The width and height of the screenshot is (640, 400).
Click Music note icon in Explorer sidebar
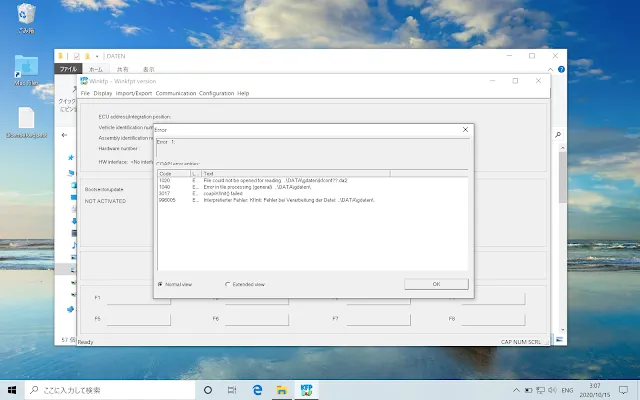[74, 245]
